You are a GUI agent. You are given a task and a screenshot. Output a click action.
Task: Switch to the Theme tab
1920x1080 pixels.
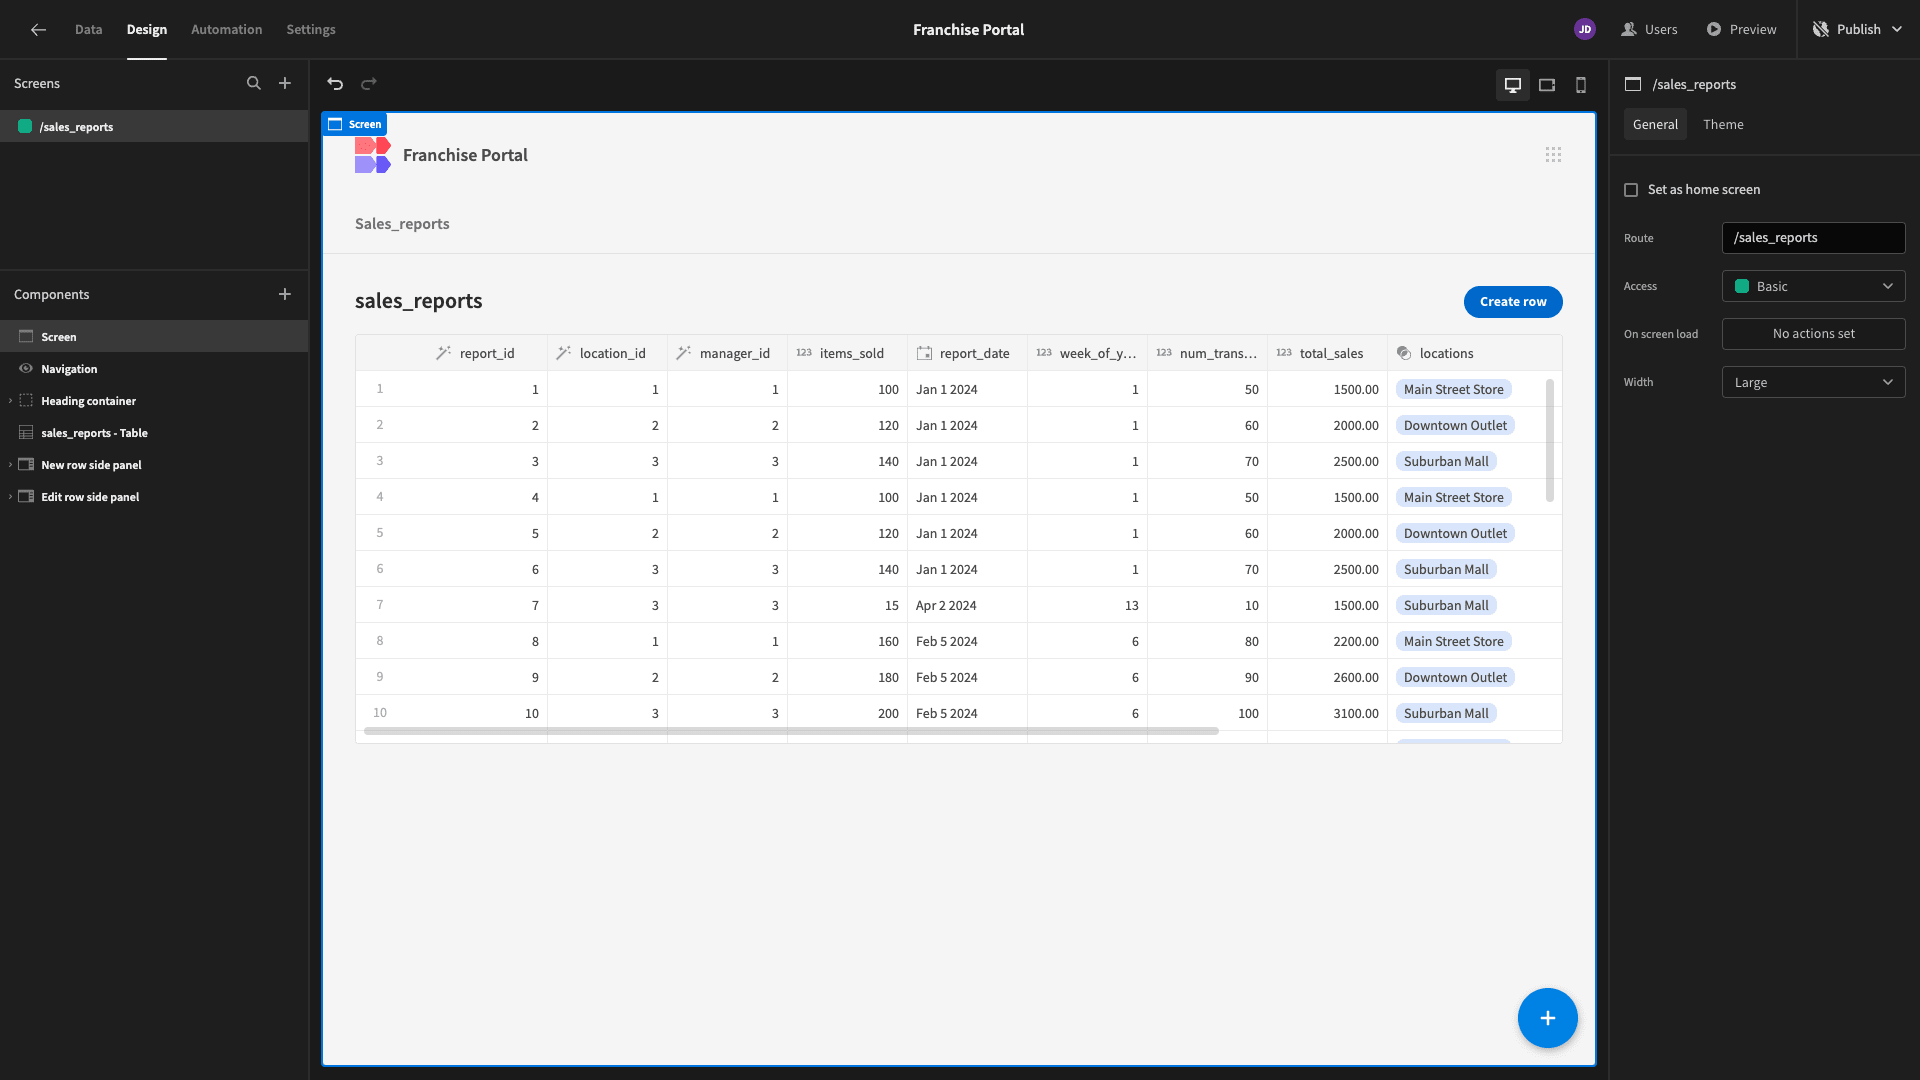coord(1723,125)
